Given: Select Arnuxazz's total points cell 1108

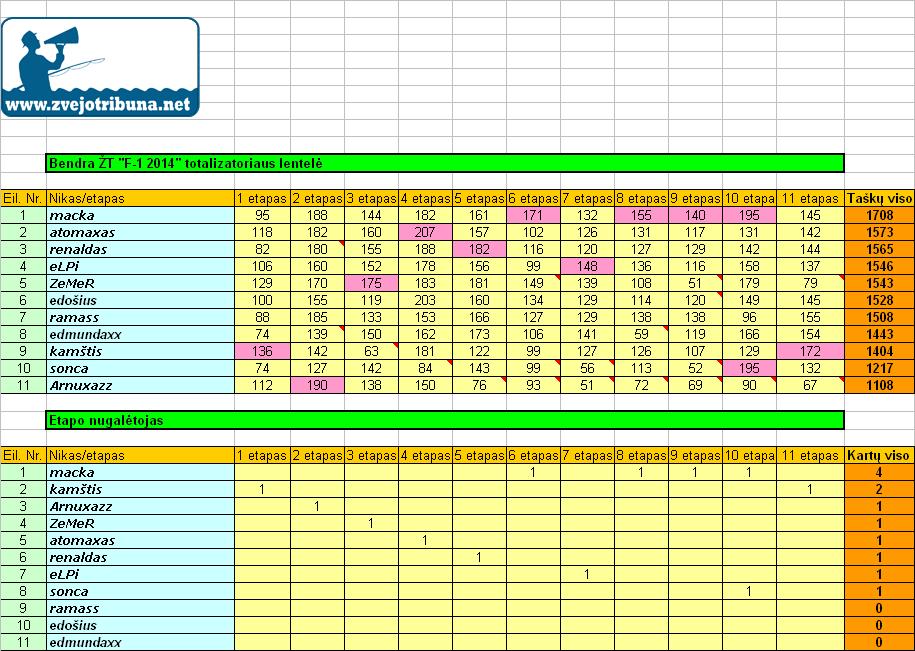Looking at the screenshot, I should coord(879,385).
